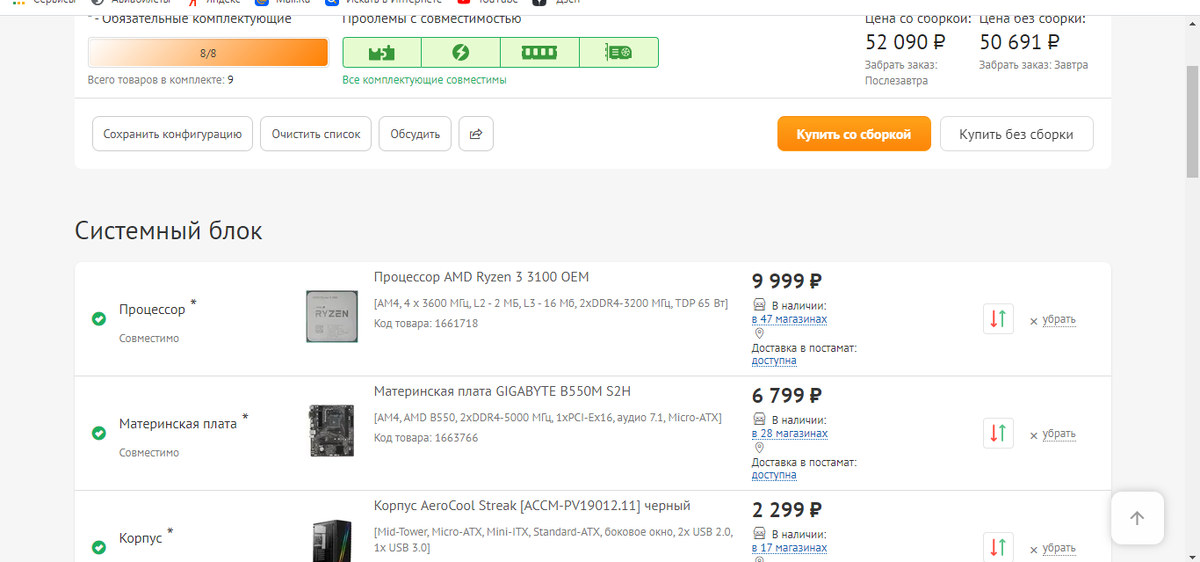Remove the AeroCool case via убрать
1200x562 pixels.
[1059, 548]
